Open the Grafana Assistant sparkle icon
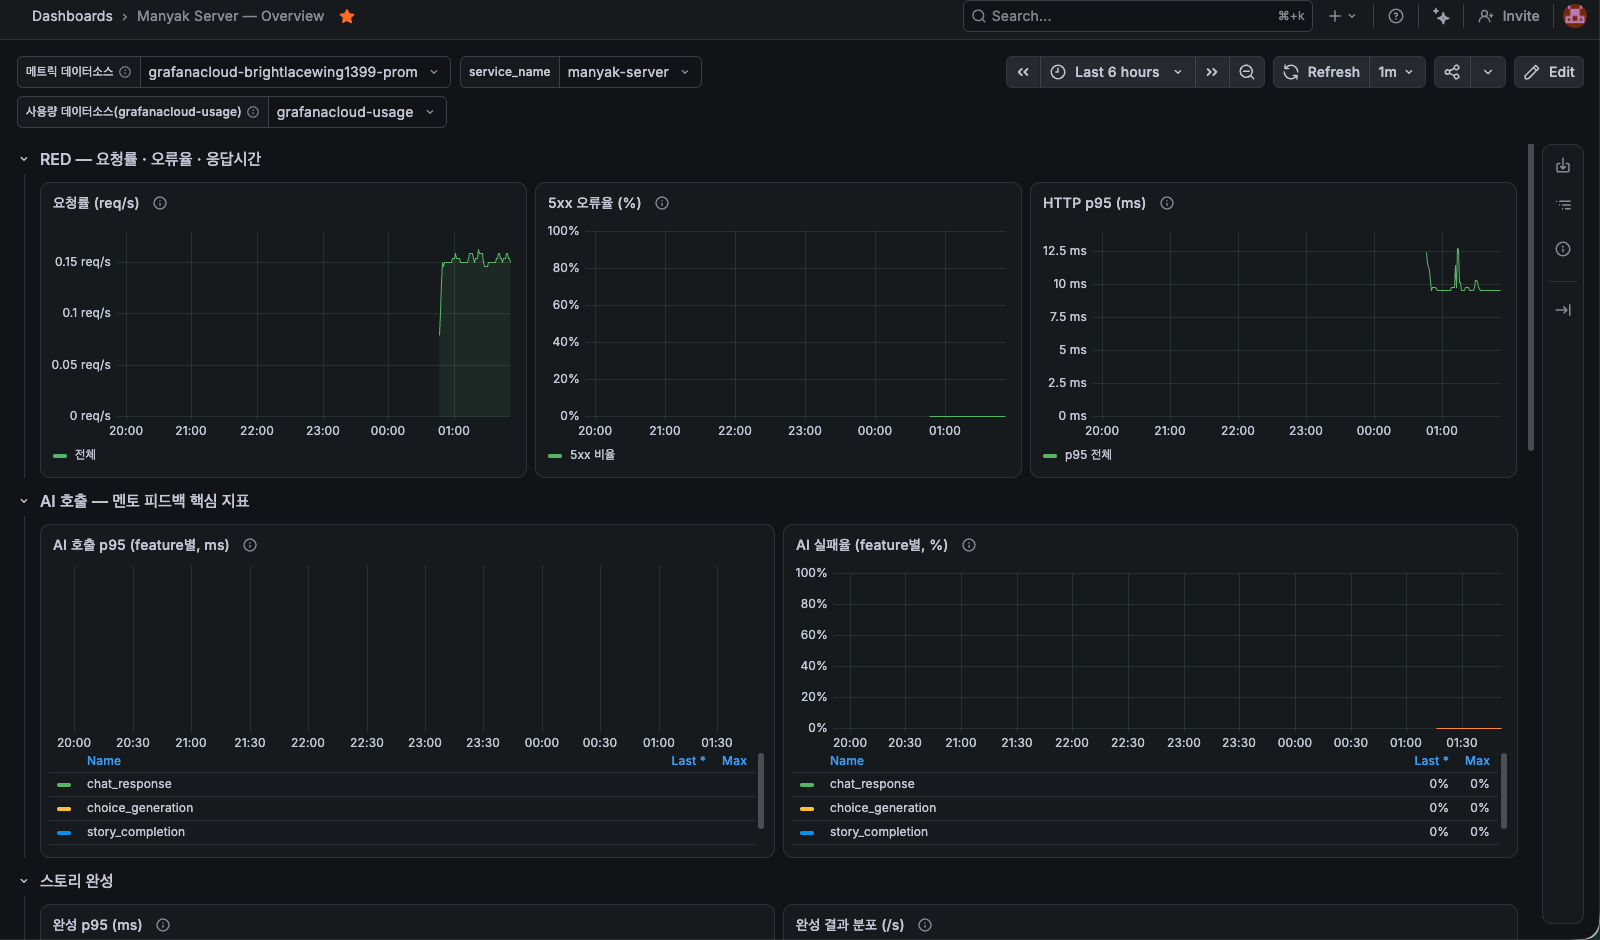 1441,16
